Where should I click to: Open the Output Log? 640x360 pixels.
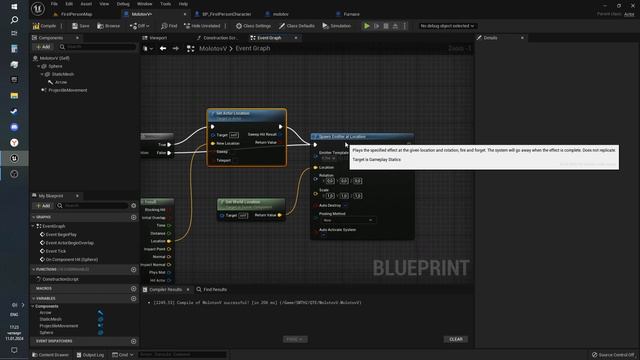(90, 355)
